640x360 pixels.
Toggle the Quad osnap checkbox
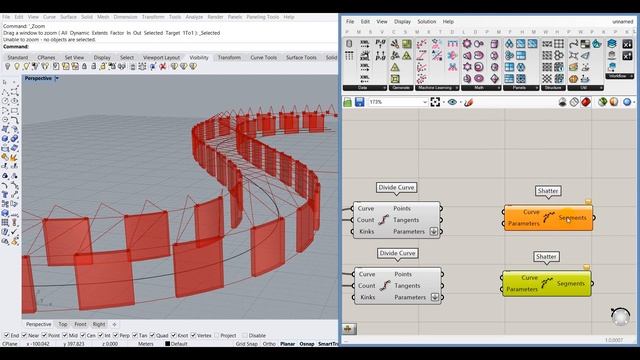point(152,336)
